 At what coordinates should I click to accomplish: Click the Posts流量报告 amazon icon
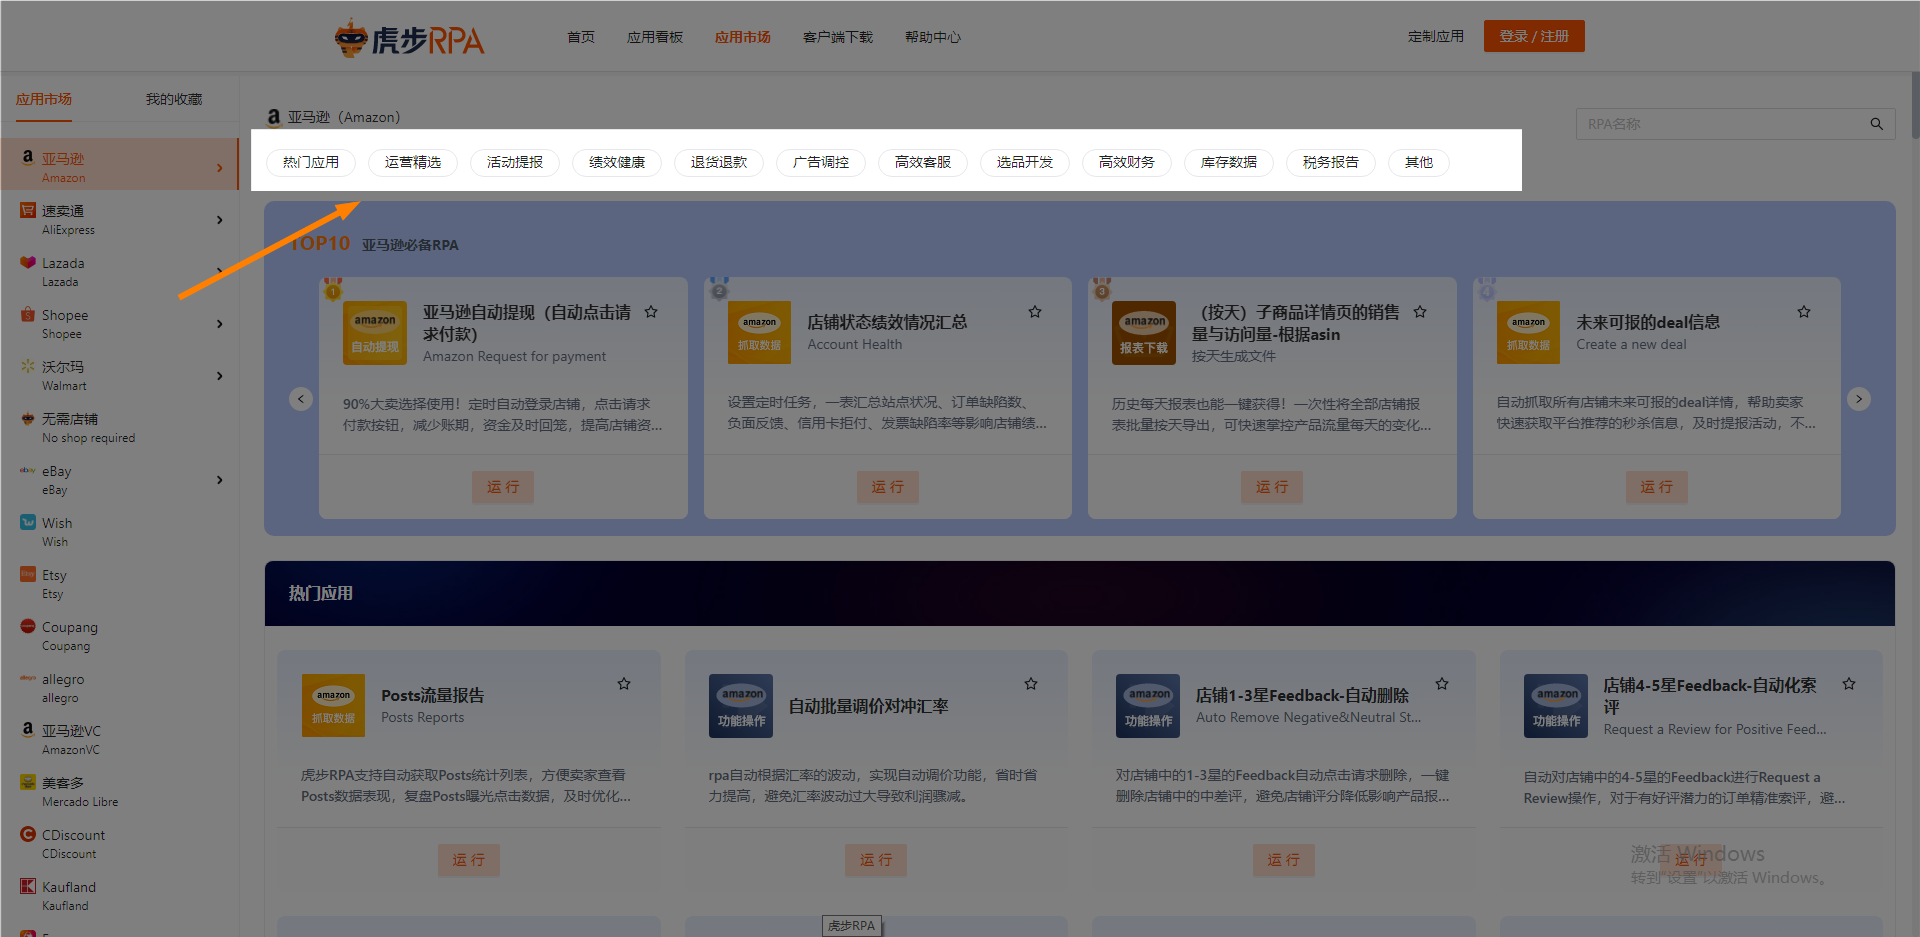point(333,706)
